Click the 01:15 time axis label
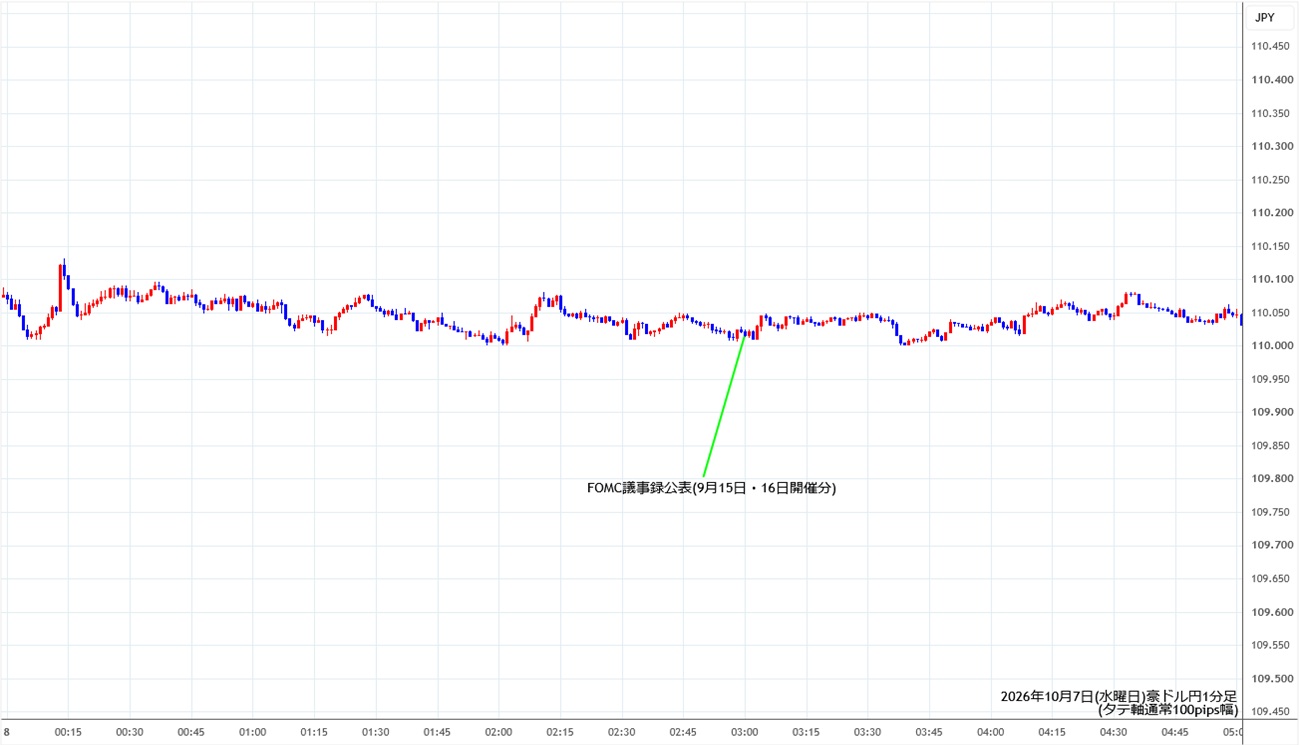The image size is (1300, 745). (x=314, y=732)
